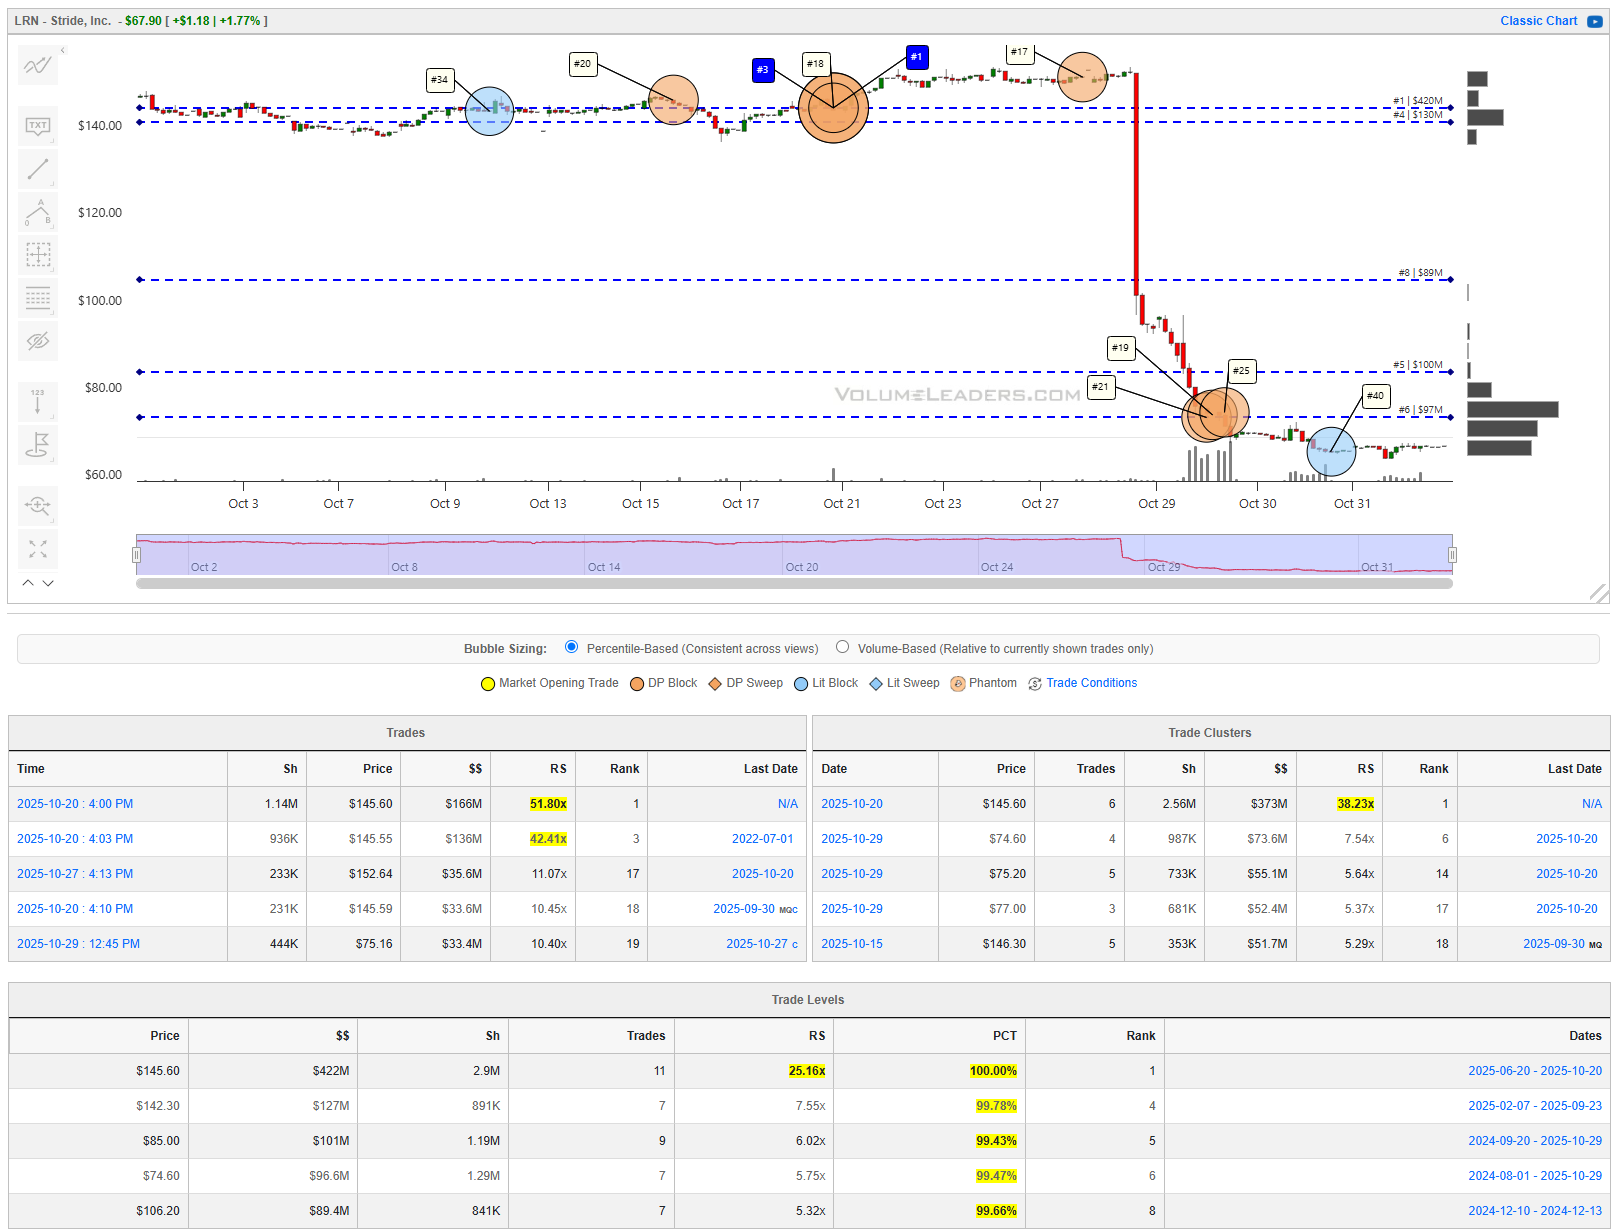Click the #8 | $89M level label
The width and height of the screenshot is (1614, 1232).
pos(1421,273)
